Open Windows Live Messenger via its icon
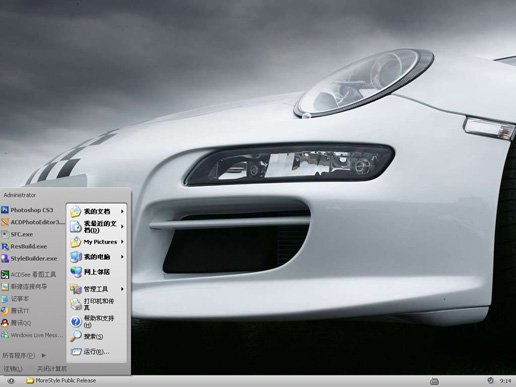Screen dimensions: 516x387 tap(5, 335)
